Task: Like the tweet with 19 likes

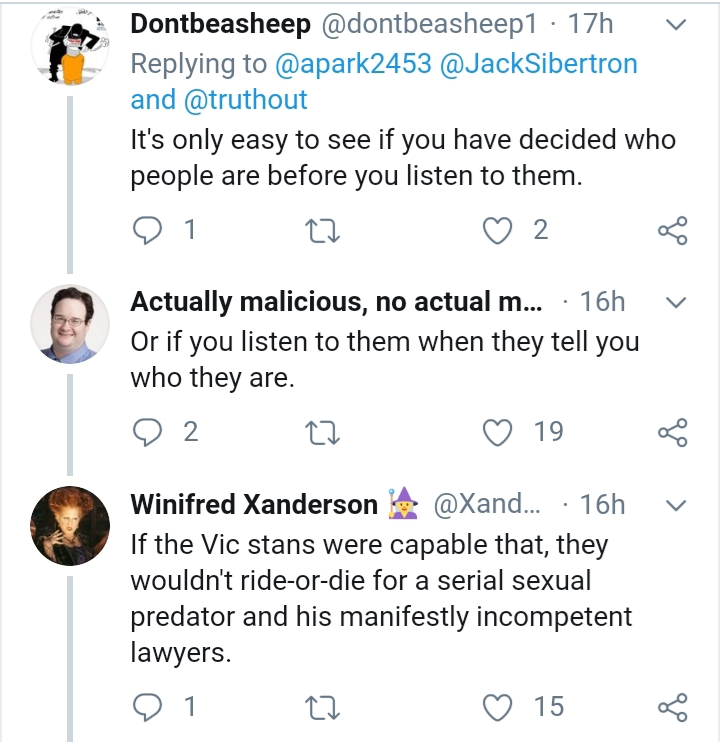Action: point(497,433)
